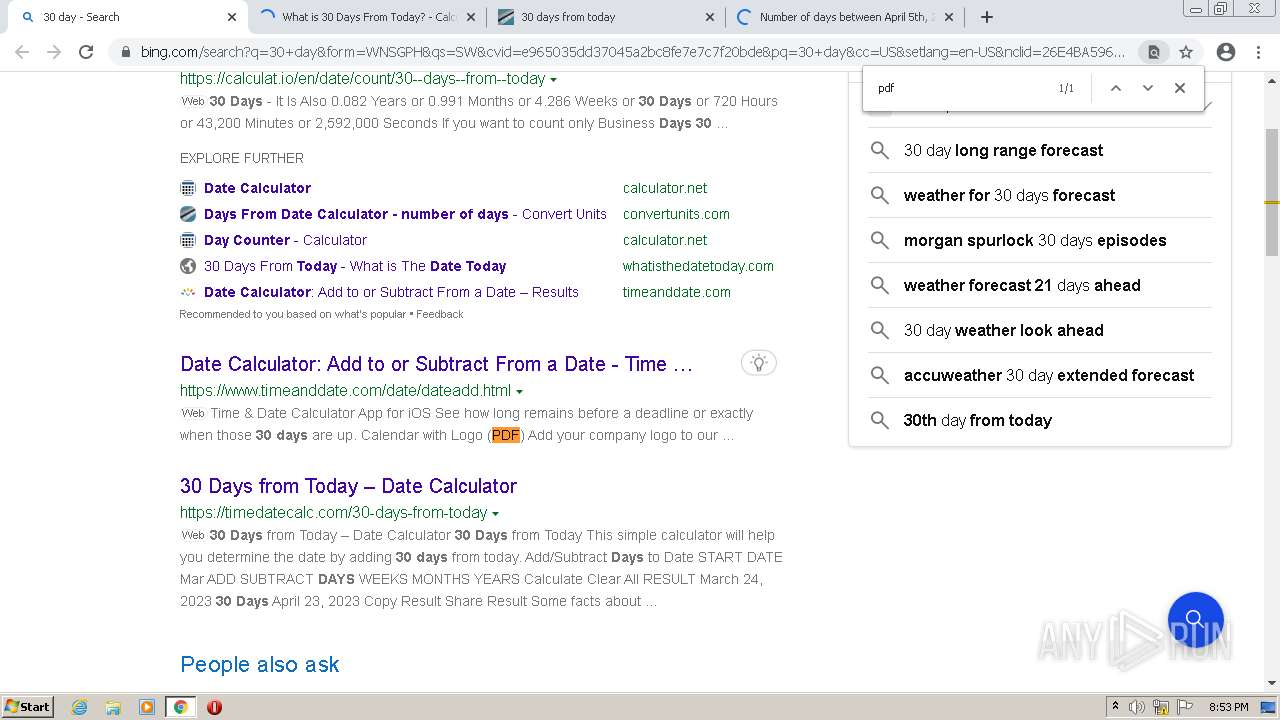Open 'Date Calculator: Add to or Subtract From a Date – Results'

pyautogui.click(x=391, y=292)
